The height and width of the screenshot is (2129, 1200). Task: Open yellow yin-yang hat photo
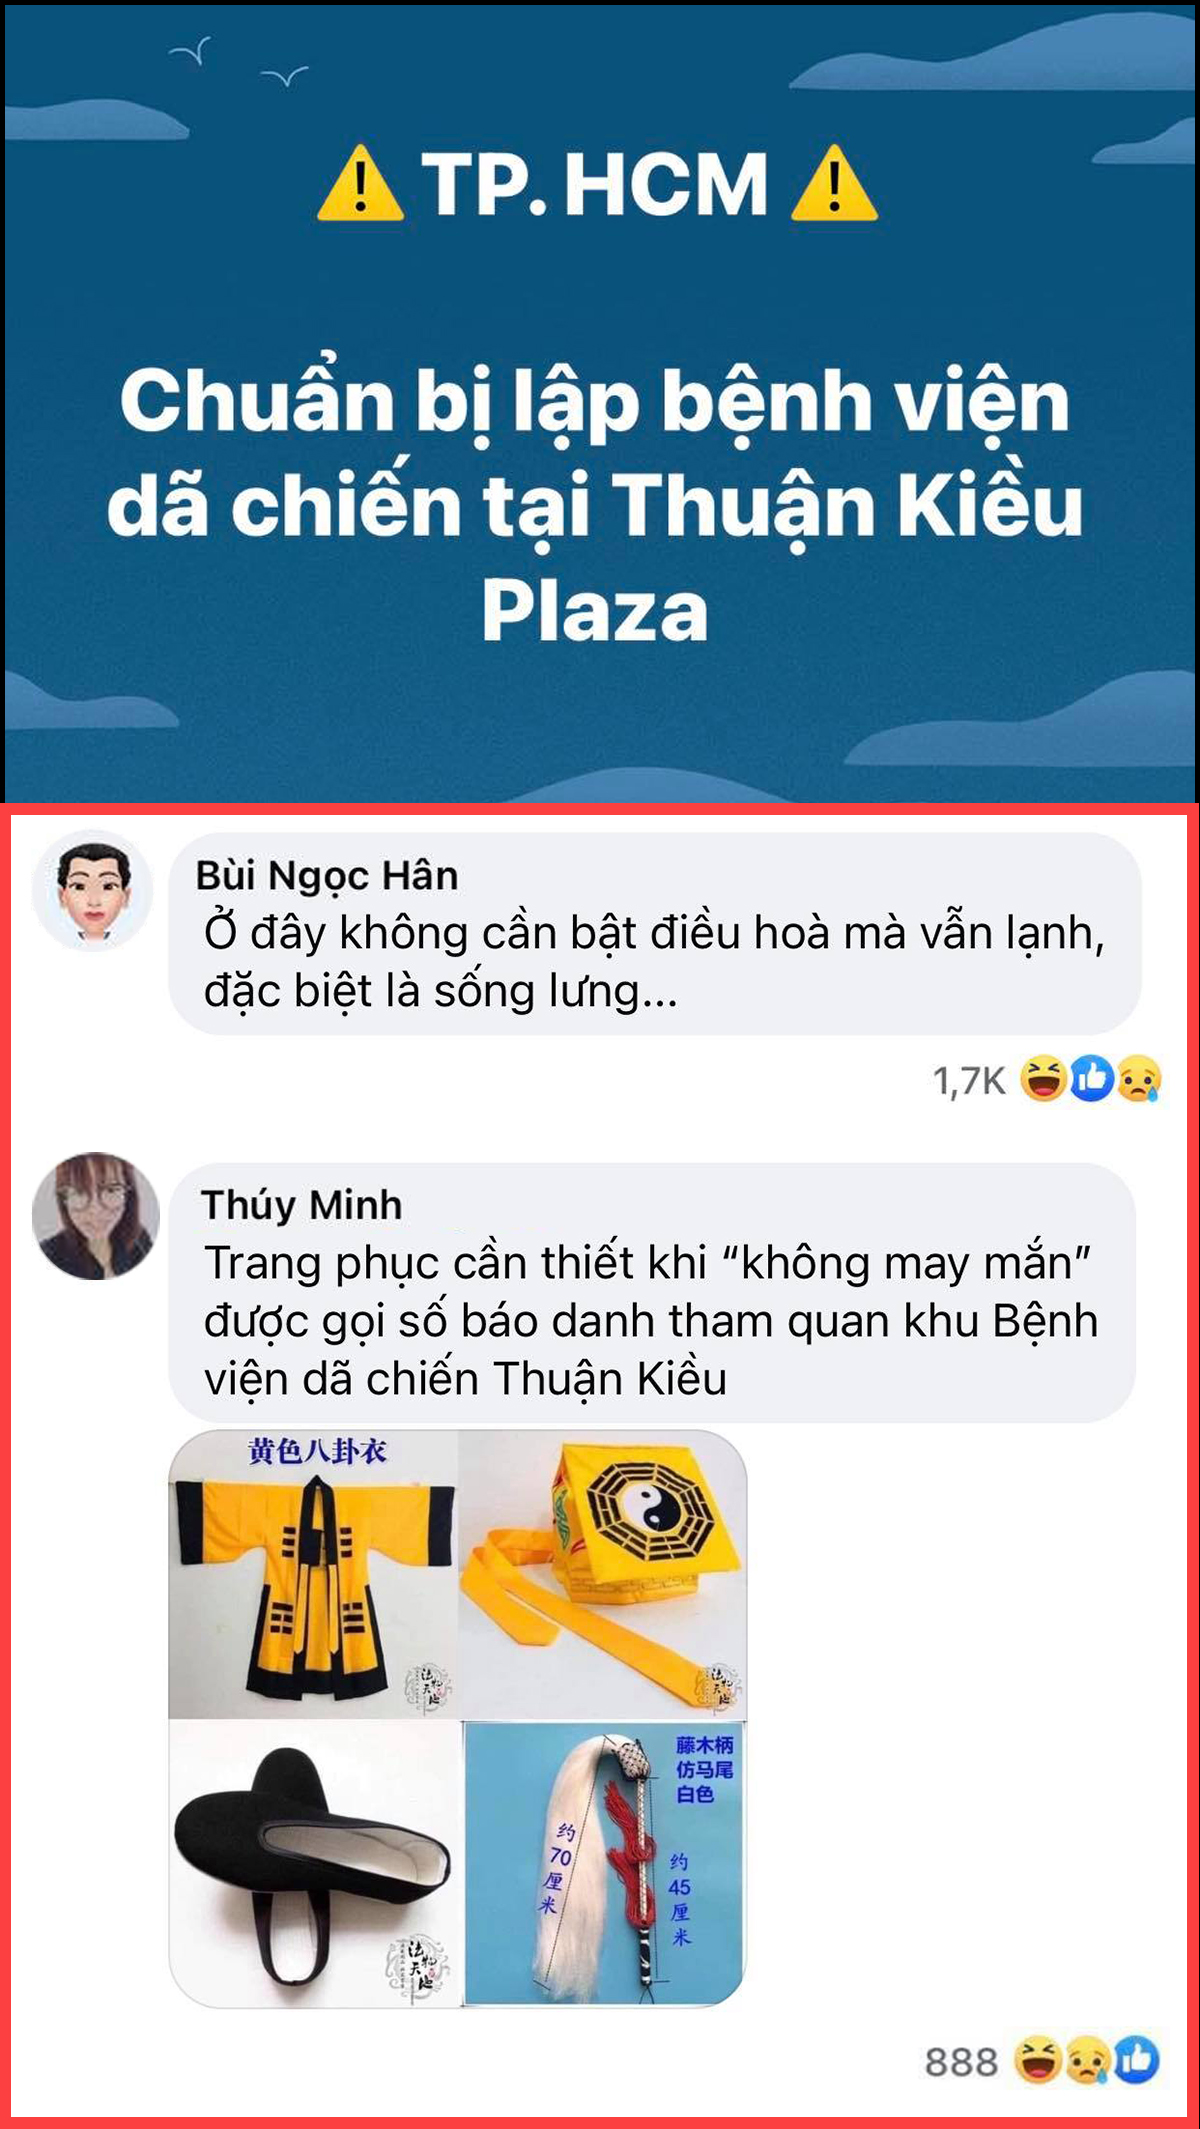pos(603,1574)
